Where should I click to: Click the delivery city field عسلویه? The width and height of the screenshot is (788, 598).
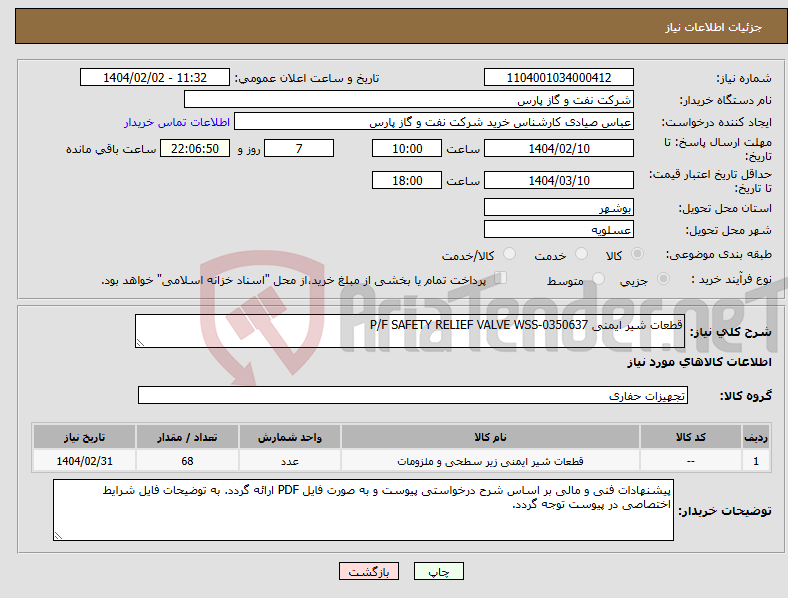coord(558,229)
